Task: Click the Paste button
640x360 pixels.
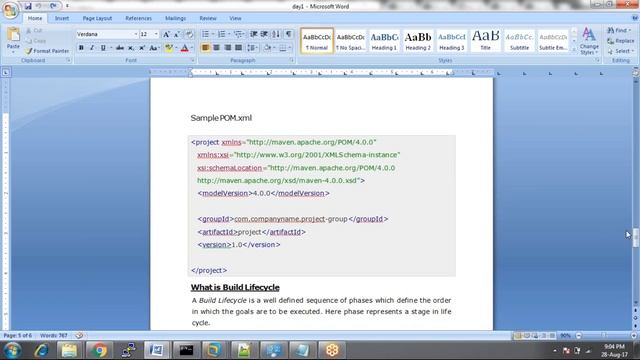Action: pyautogui.click(x=13, y=40)
